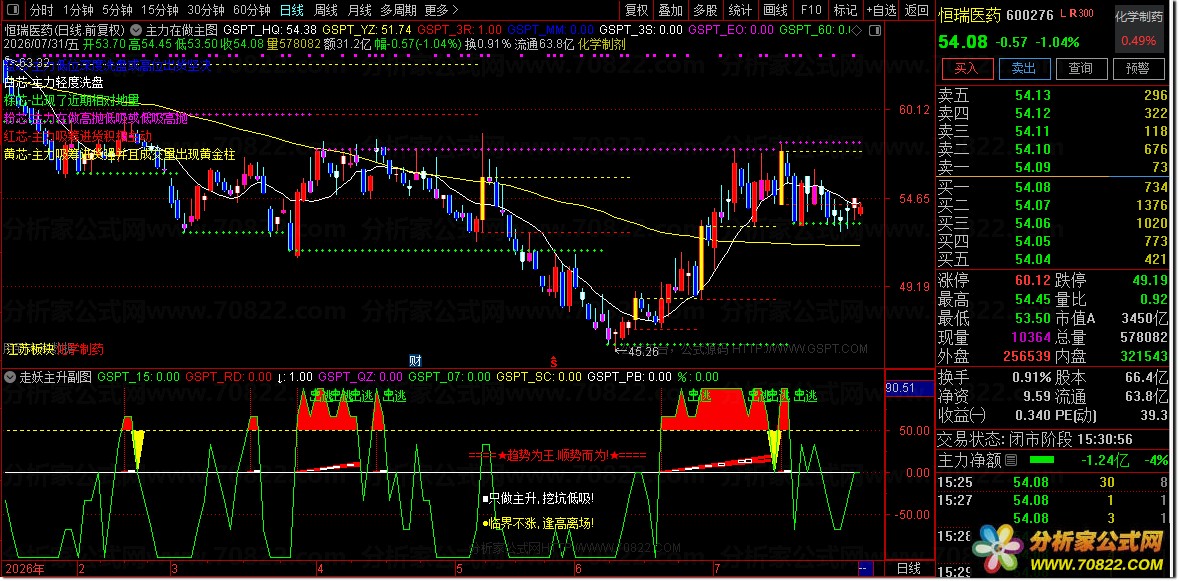Click the L margin-trading badge beside 600276
The image size is (1180, 581).
click(1063, 13)
